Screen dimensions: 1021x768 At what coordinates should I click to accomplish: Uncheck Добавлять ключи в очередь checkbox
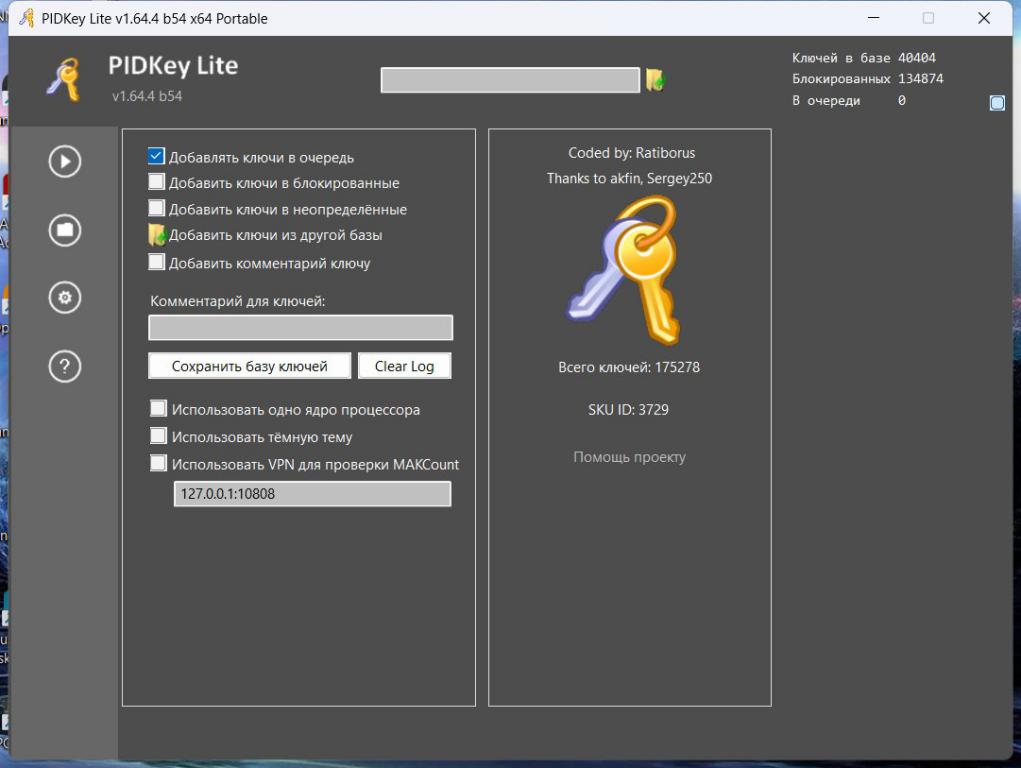[156, 156]
